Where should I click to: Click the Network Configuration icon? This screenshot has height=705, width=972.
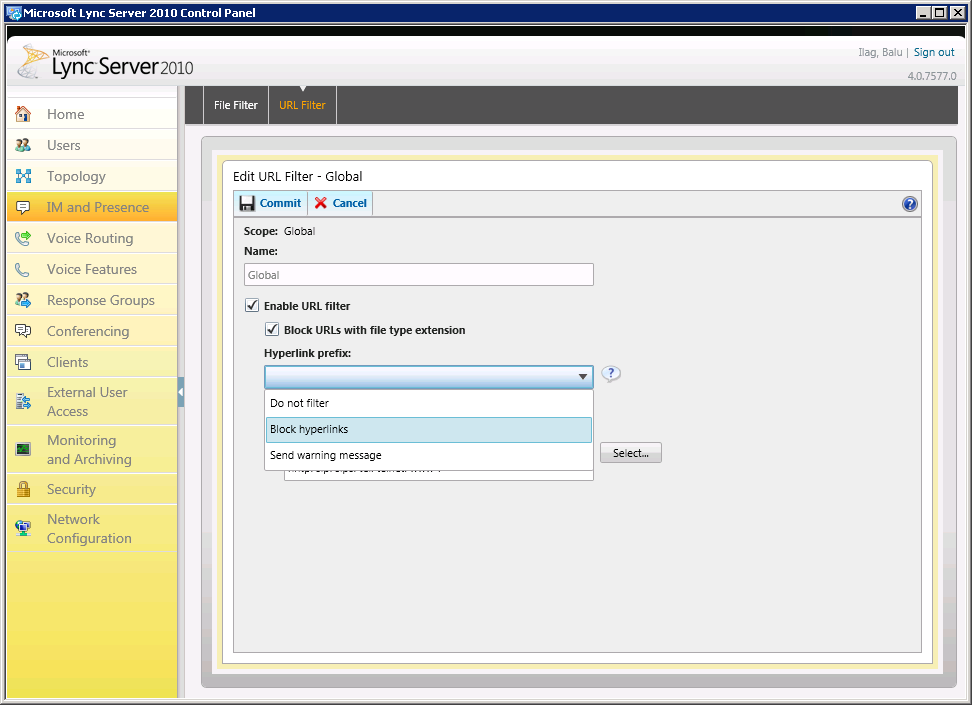tap(23, 528)
